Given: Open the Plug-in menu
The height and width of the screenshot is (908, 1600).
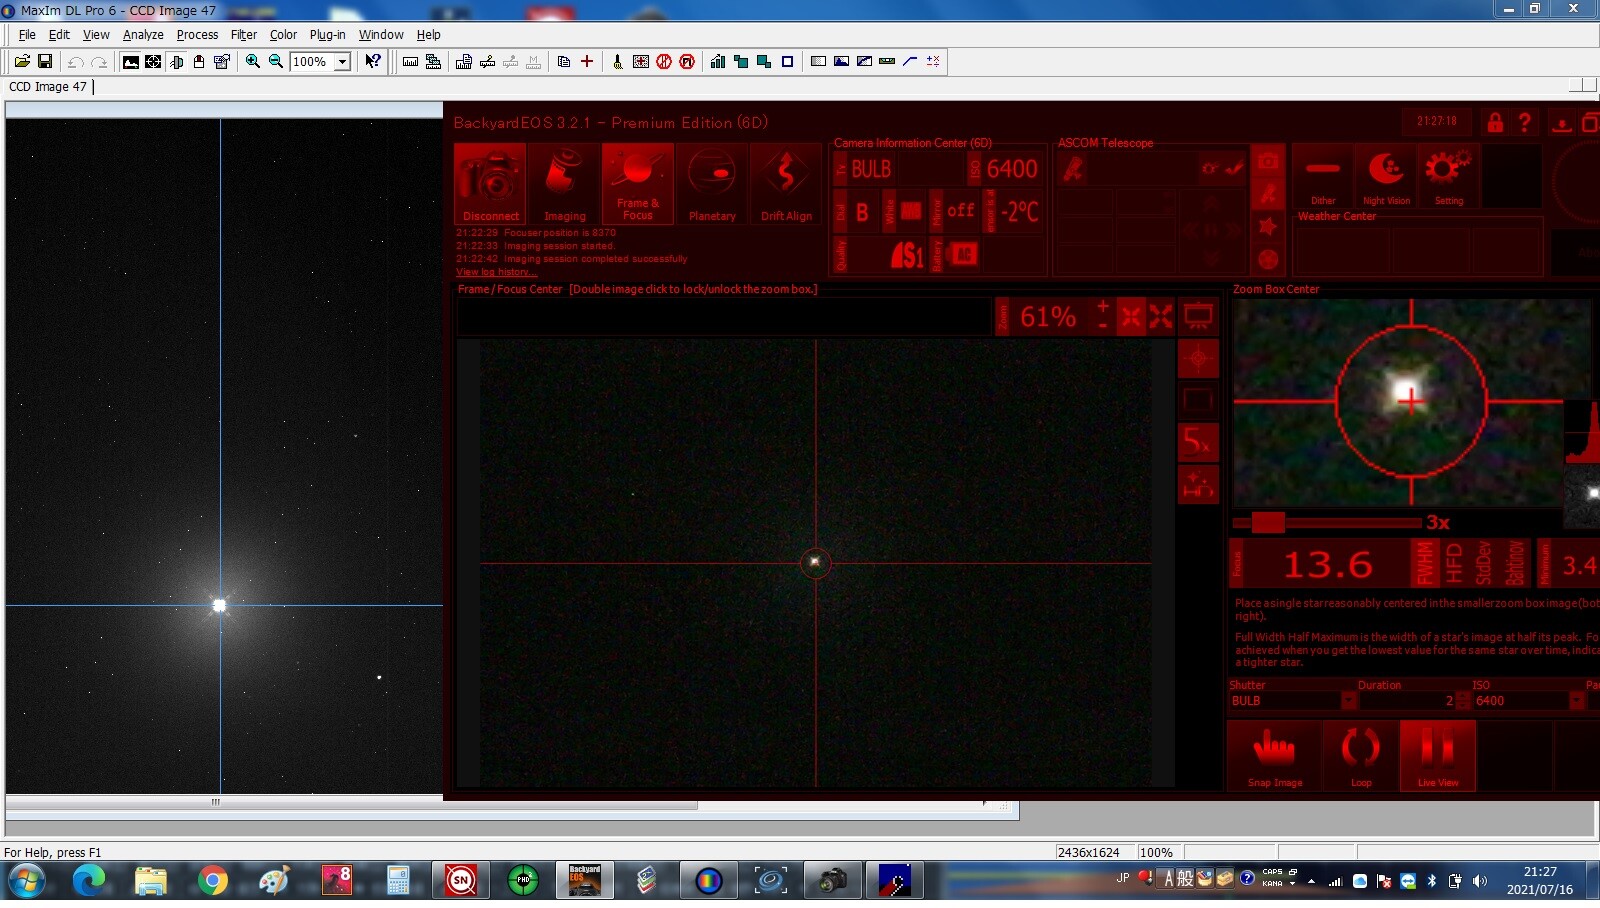Looking at the screenshot, I should tap(327, 34).
